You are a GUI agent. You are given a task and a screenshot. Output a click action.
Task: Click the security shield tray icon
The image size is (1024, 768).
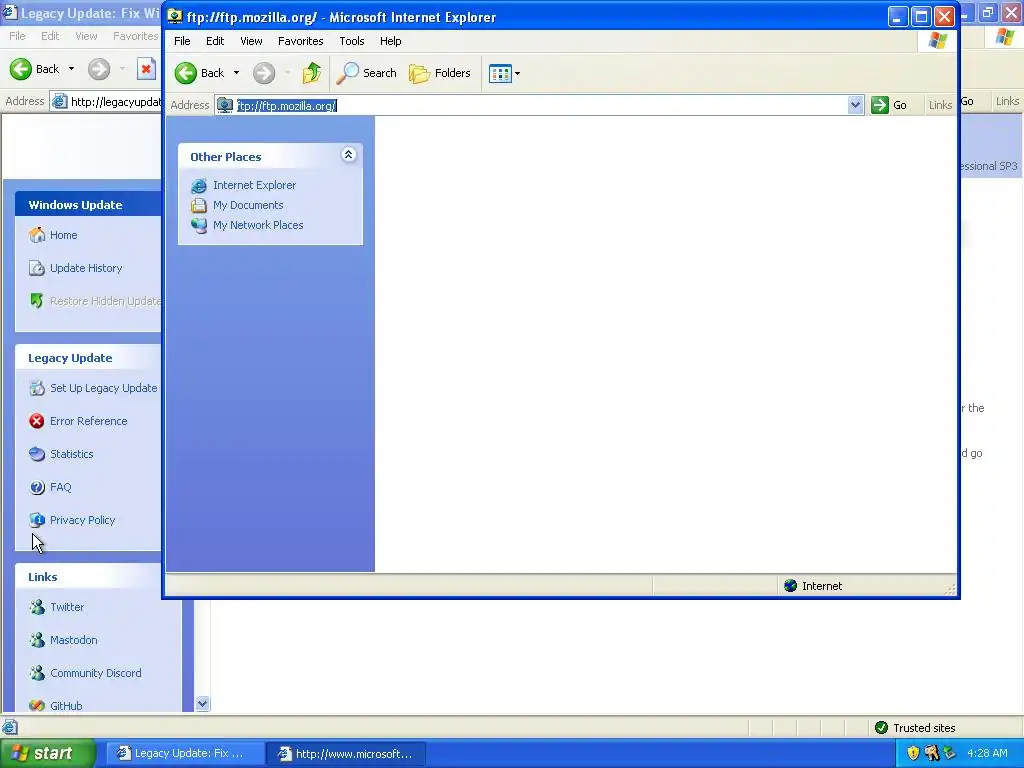click(x=913, y=753)
